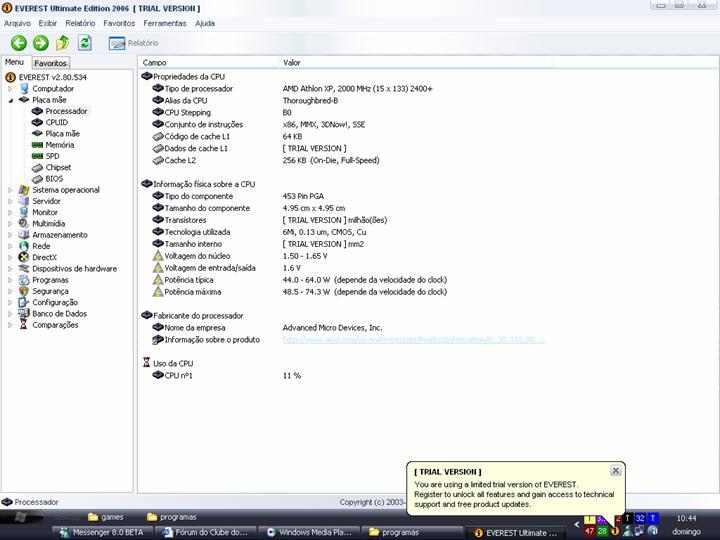
Task: Expand the Computador tree node
Action: tap(10, 89)
